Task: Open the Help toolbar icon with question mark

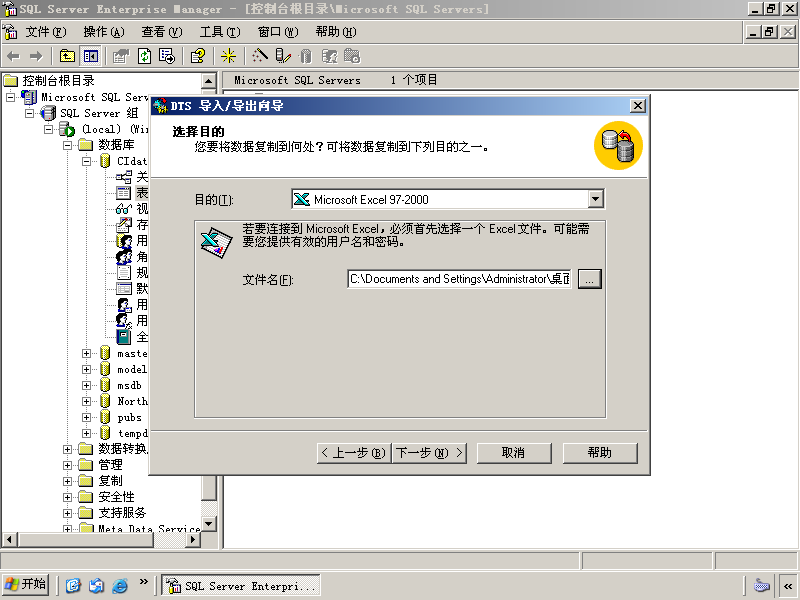Action: pos(198,56)
